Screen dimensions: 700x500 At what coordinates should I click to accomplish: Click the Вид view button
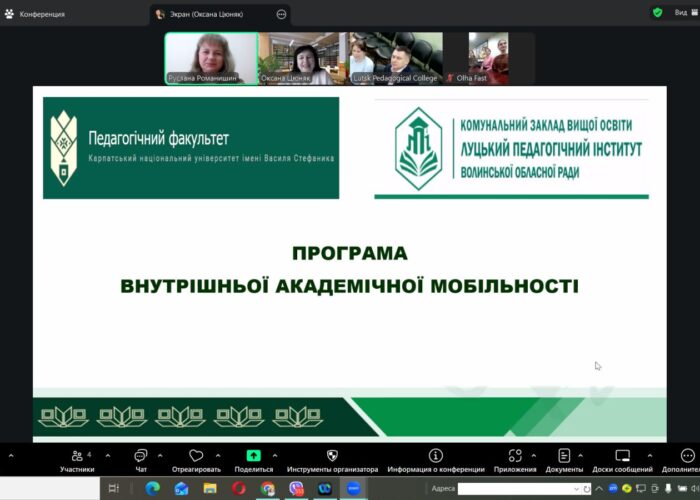coord(682,13)
